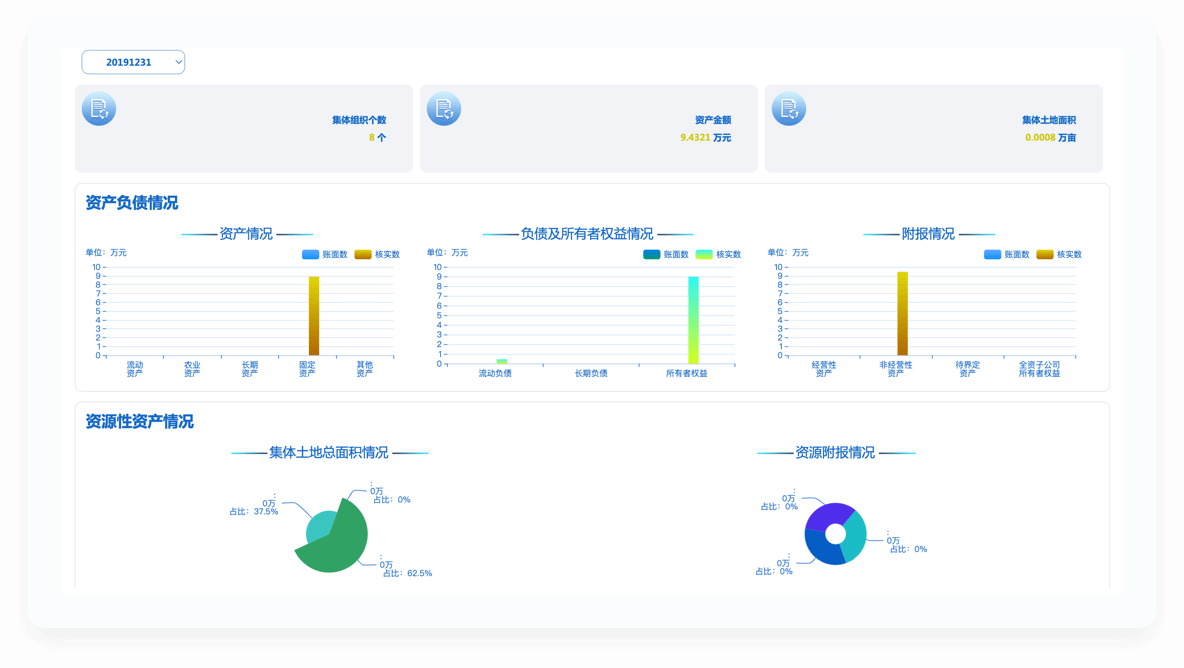Image resolution: width=1184 pixels, height=668 pixels.
Task: Click the teal 37.5% pie slice
Action: tap(319, 526)
